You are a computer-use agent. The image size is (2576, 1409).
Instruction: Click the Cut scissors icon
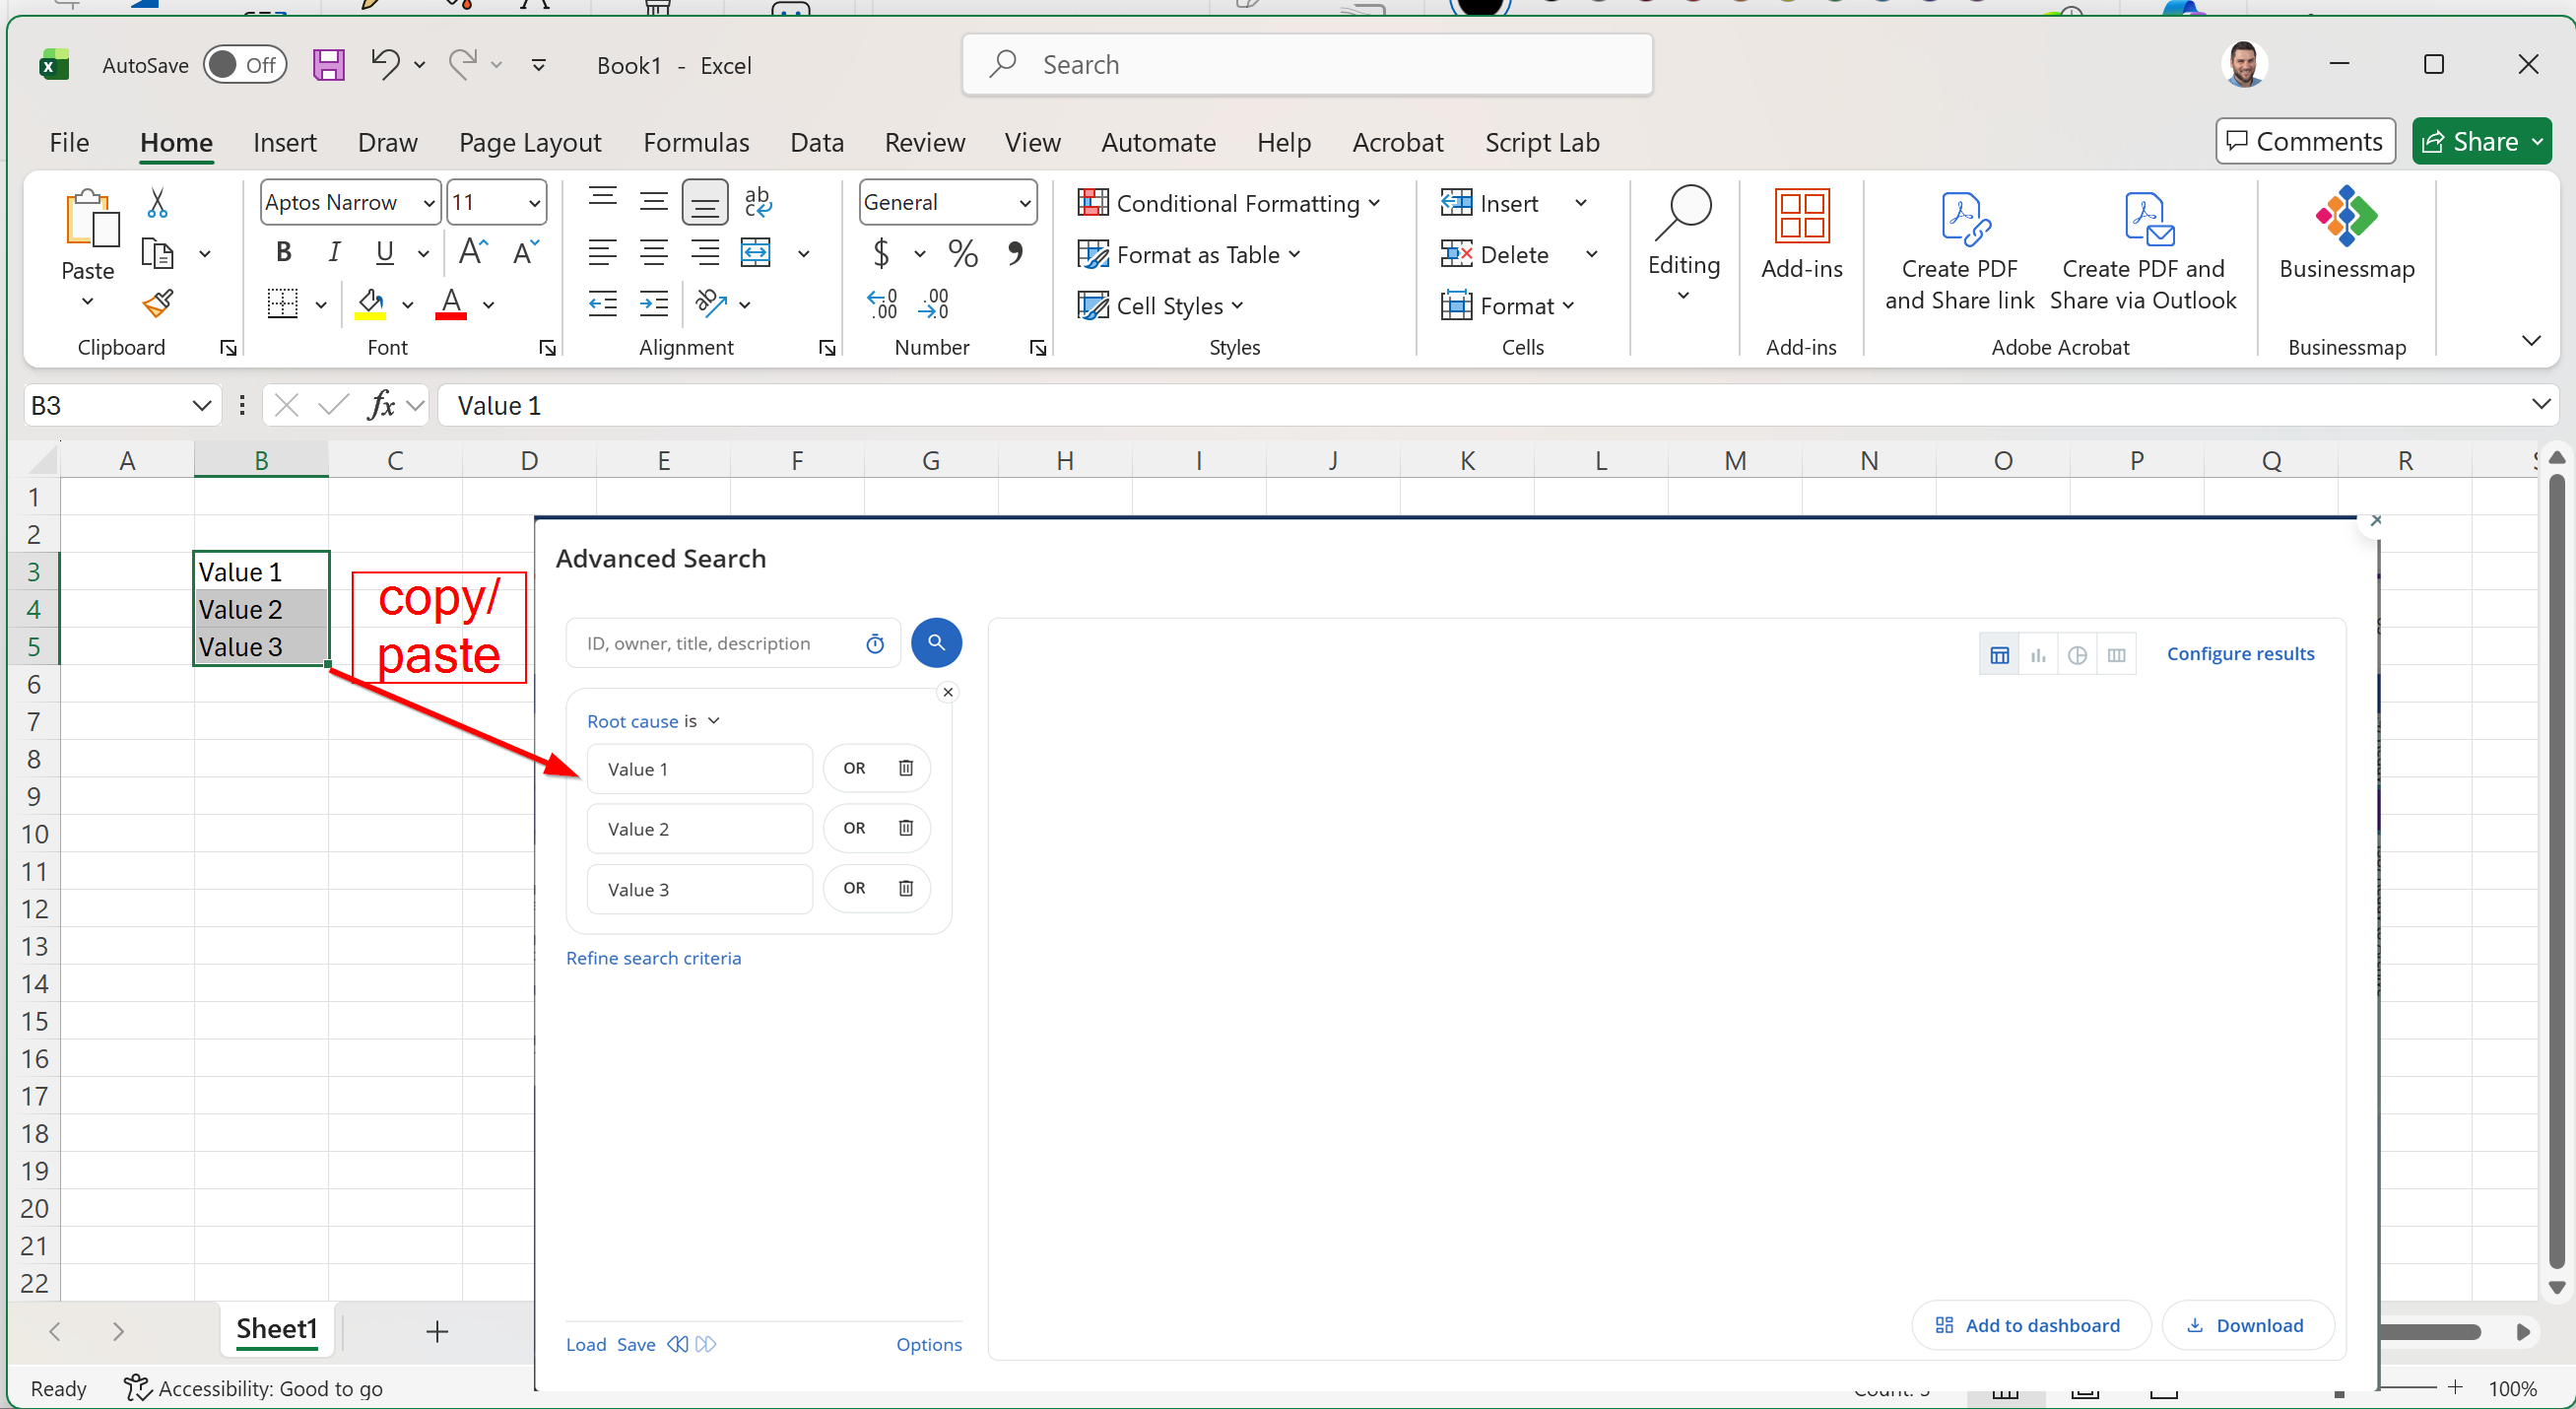click(x=157, y=203)
